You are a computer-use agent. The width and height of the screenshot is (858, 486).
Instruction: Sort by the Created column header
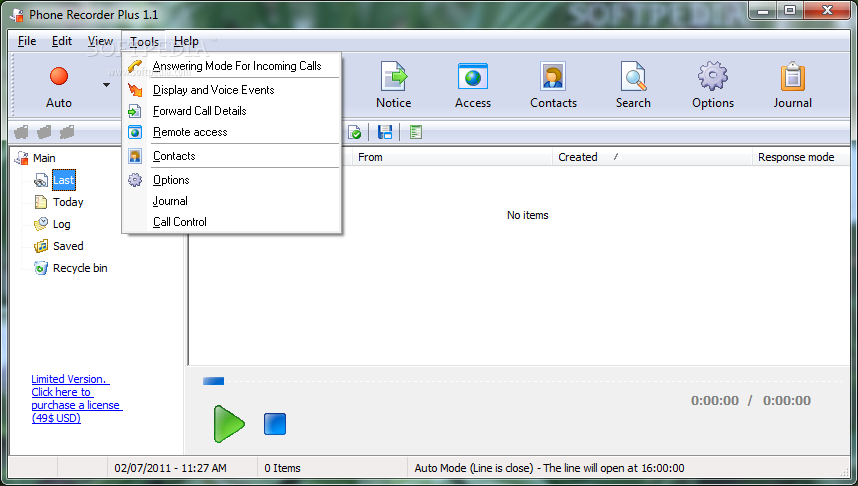652,157
